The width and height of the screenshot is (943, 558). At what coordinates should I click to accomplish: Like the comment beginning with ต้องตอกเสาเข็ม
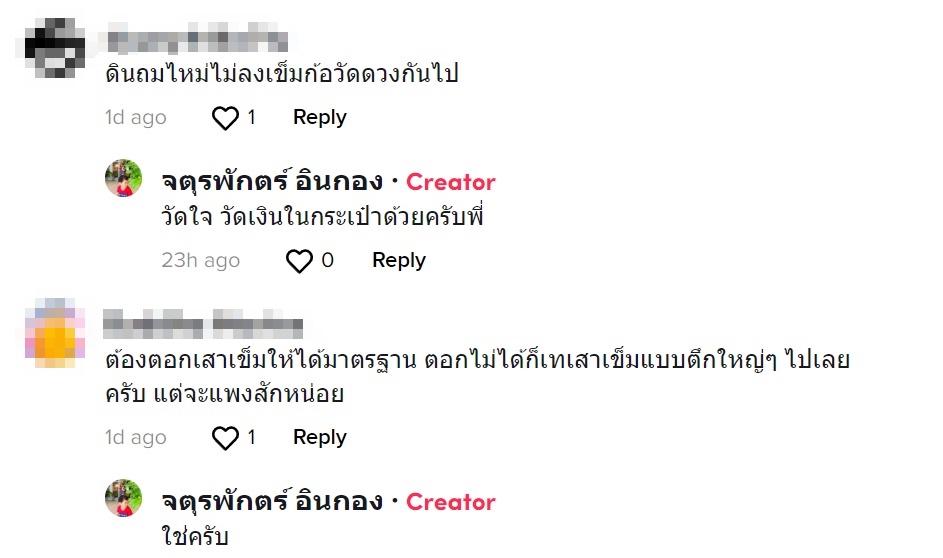coord(226,438)
